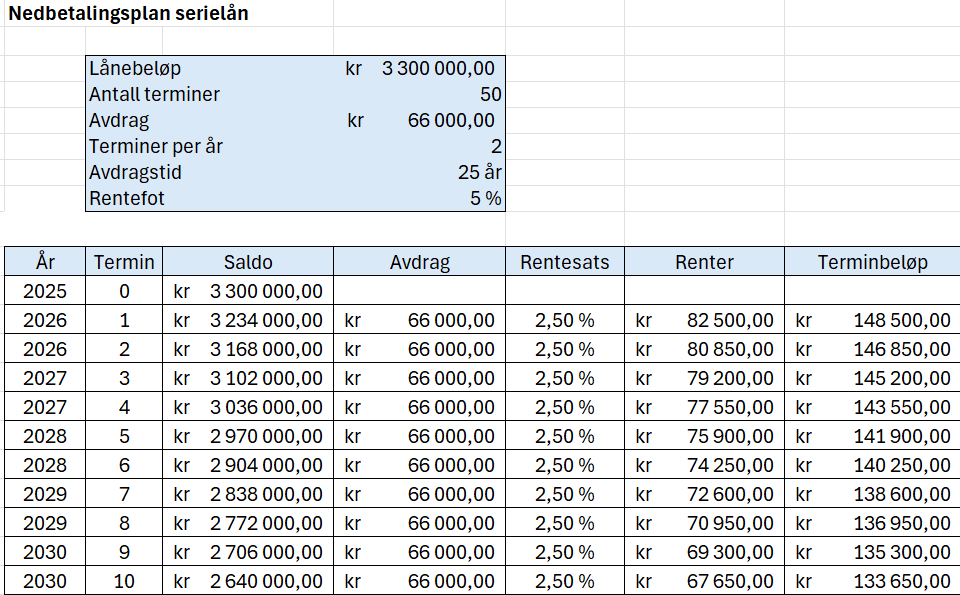Select the 'Rentesats' column header
This screenshot has height=595, width=960.
click(x=564, y=262)
